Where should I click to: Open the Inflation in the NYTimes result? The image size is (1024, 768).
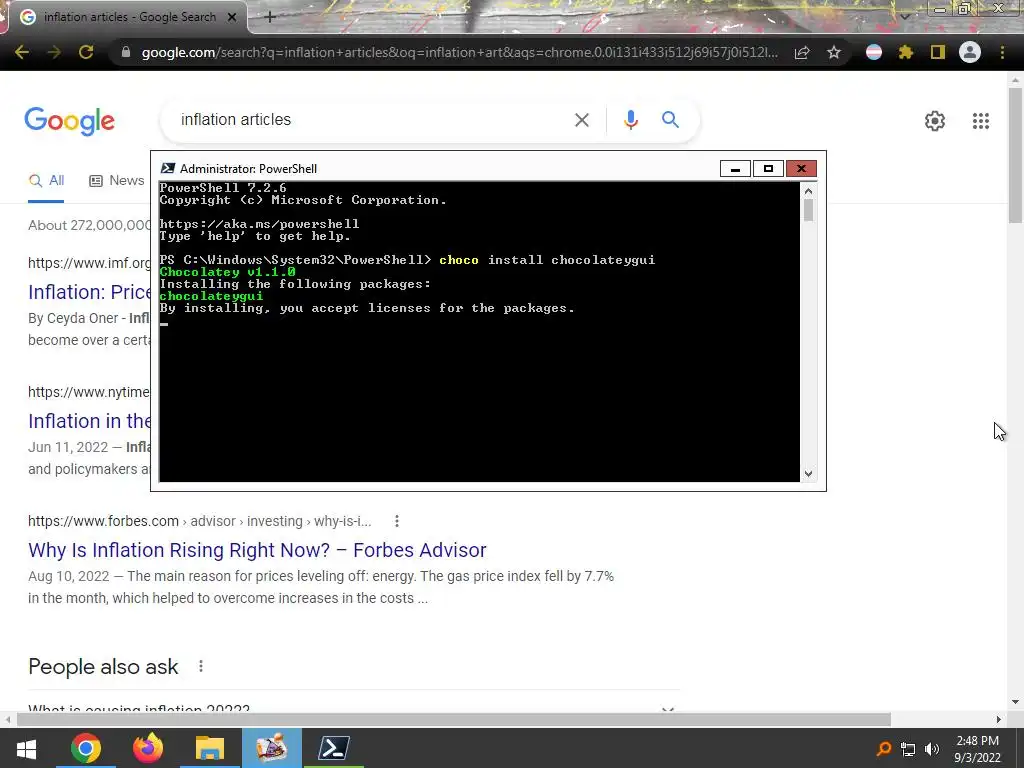(x=89, y=421)
